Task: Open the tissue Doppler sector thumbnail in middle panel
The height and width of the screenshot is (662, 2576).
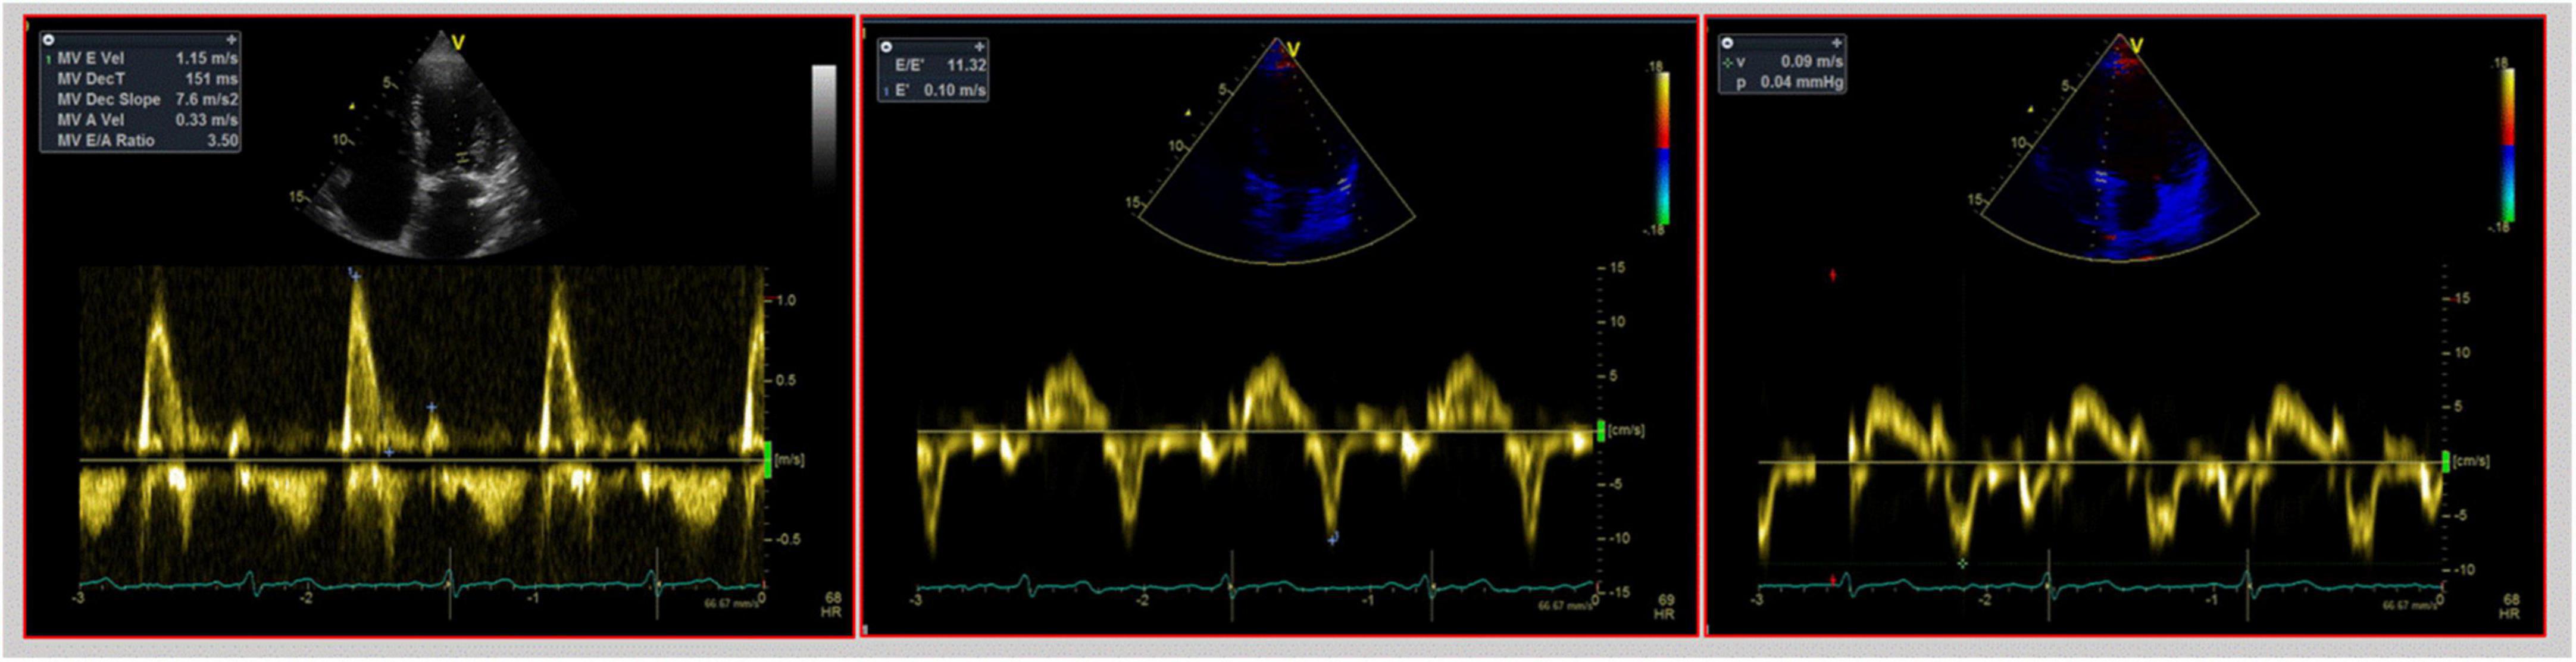Action: tap(1276, 152)
